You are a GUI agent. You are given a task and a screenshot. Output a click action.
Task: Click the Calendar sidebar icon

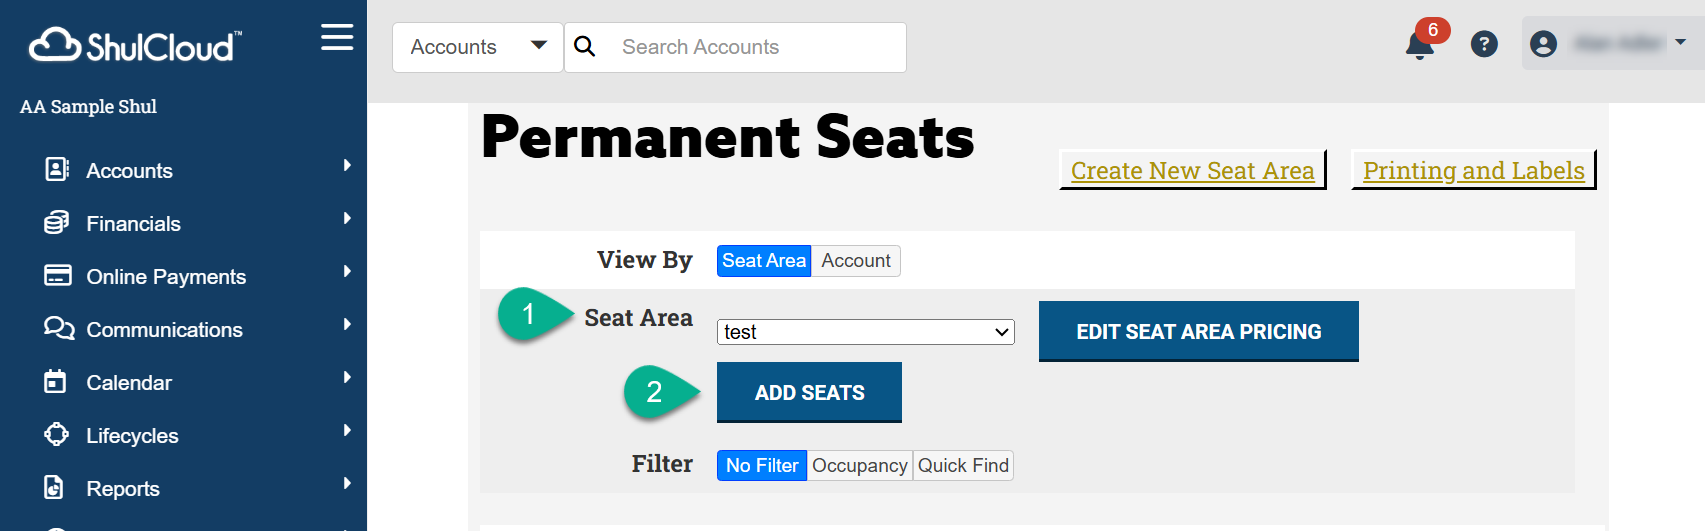(56, 382)
